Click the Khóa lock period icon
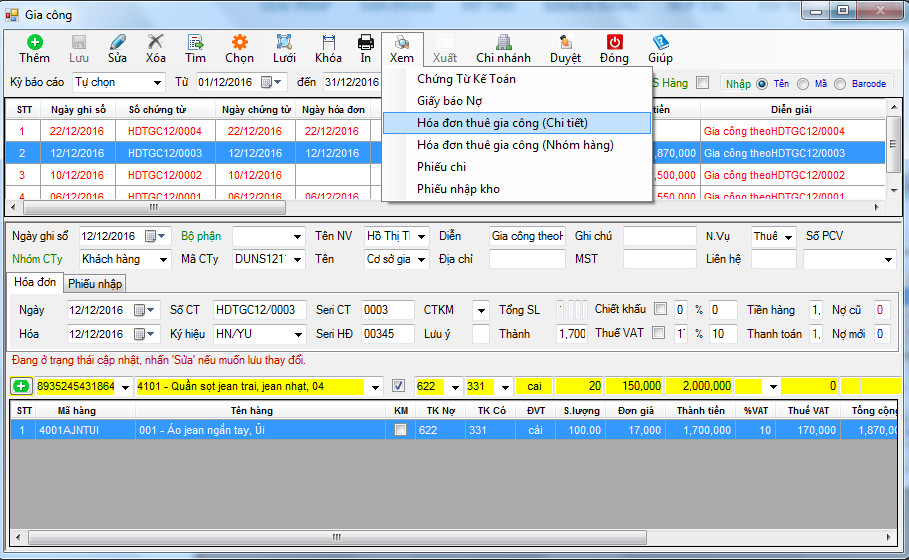909x560 pixels. (328, 42)
